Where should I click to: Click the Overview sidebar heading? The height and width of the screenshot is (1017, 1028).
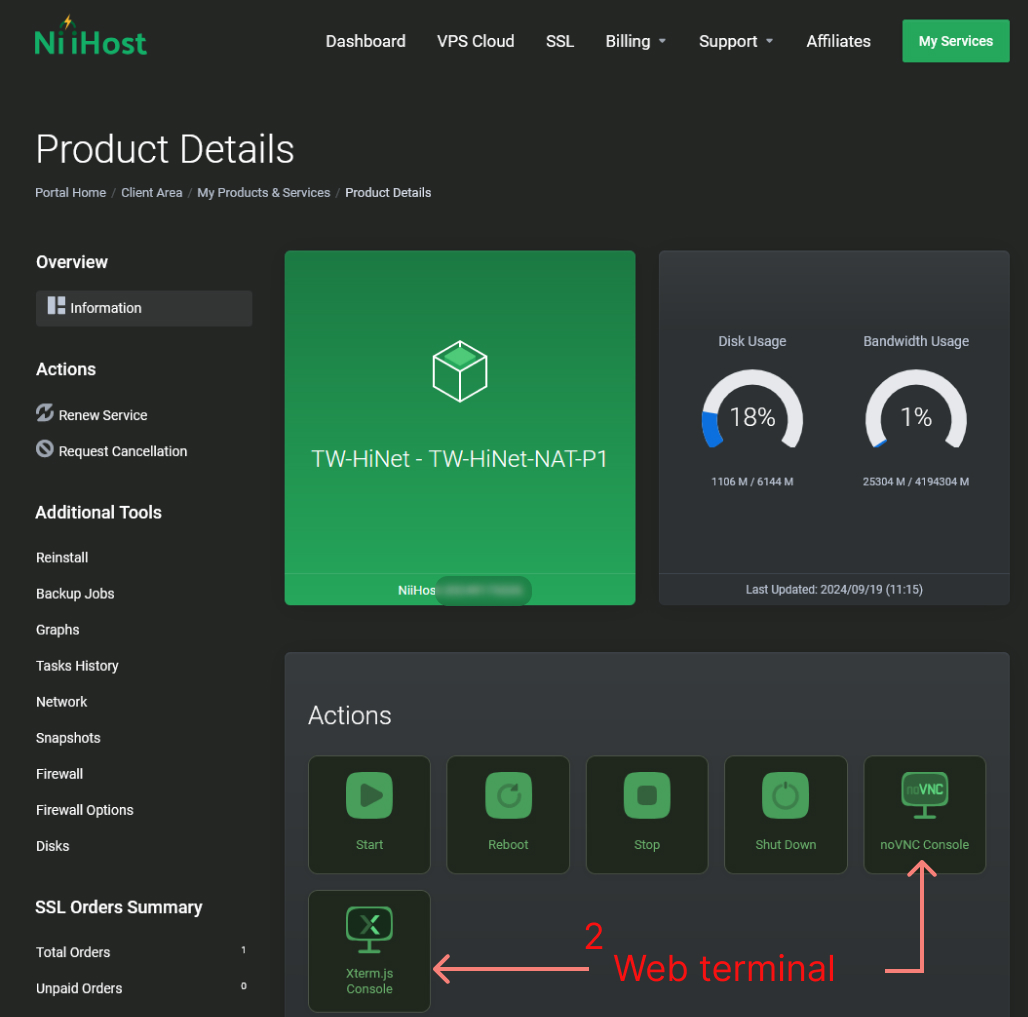coord(72,262)
